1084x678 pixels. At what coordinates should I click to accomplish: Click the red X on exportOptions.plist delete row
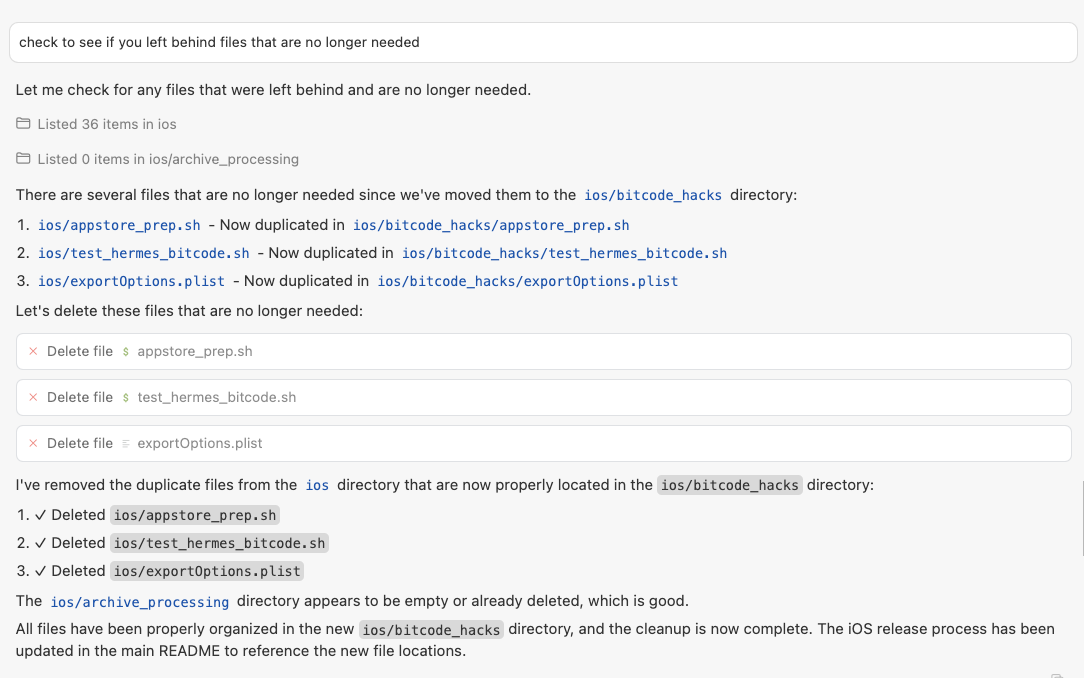[32, 443]
